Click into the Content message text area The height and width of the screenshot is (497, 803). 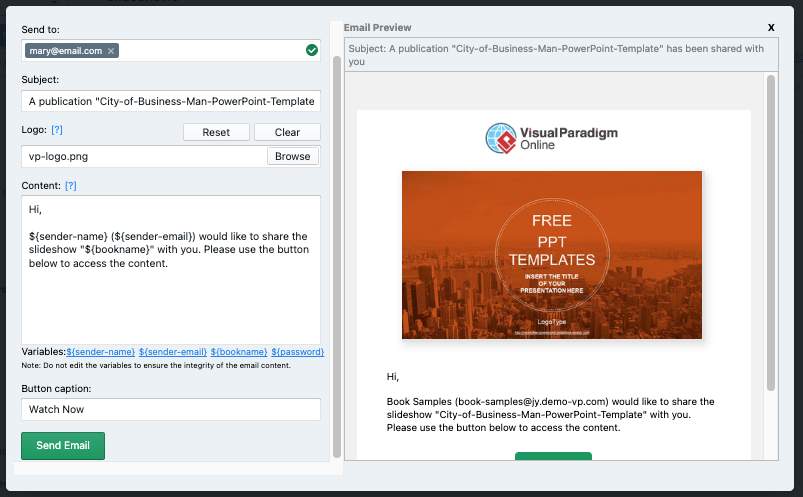point(170,300)
